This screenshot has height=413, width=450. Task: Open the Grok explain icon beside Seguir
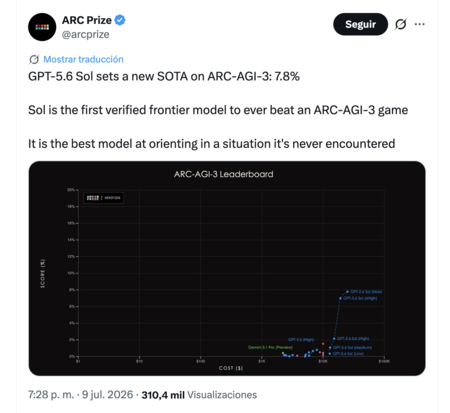(x=400, y=24)
